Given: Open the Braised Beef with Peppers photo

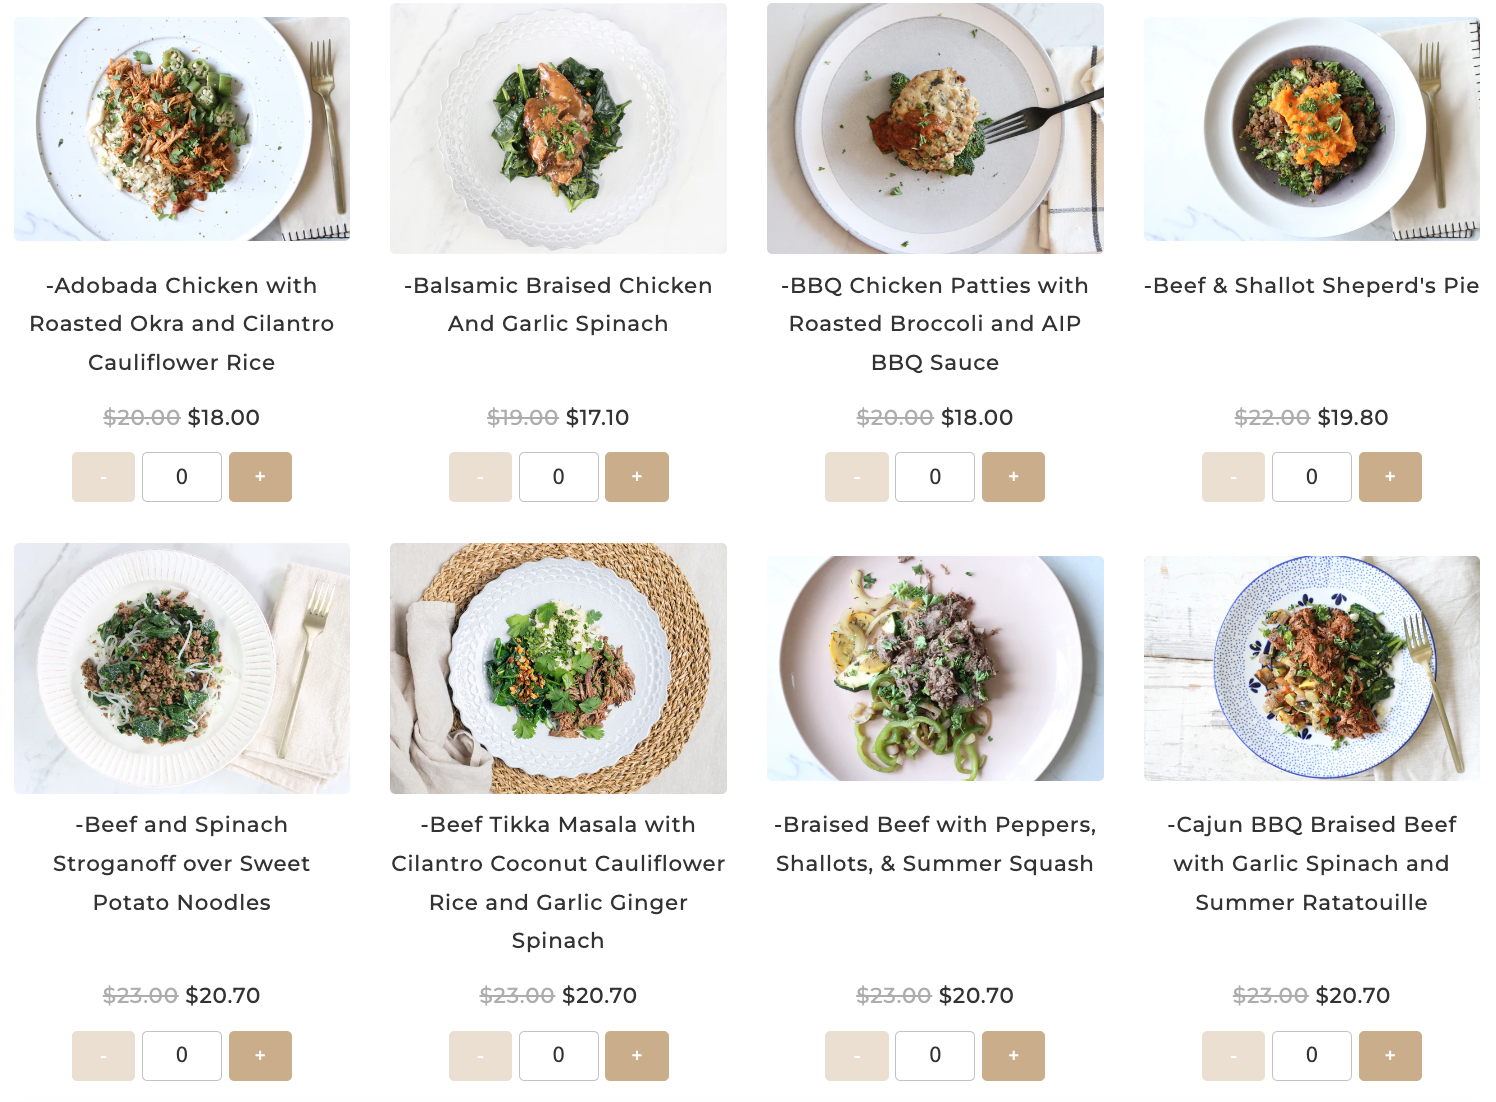Looking at the screenshot, I should click(x=935, y=668).
